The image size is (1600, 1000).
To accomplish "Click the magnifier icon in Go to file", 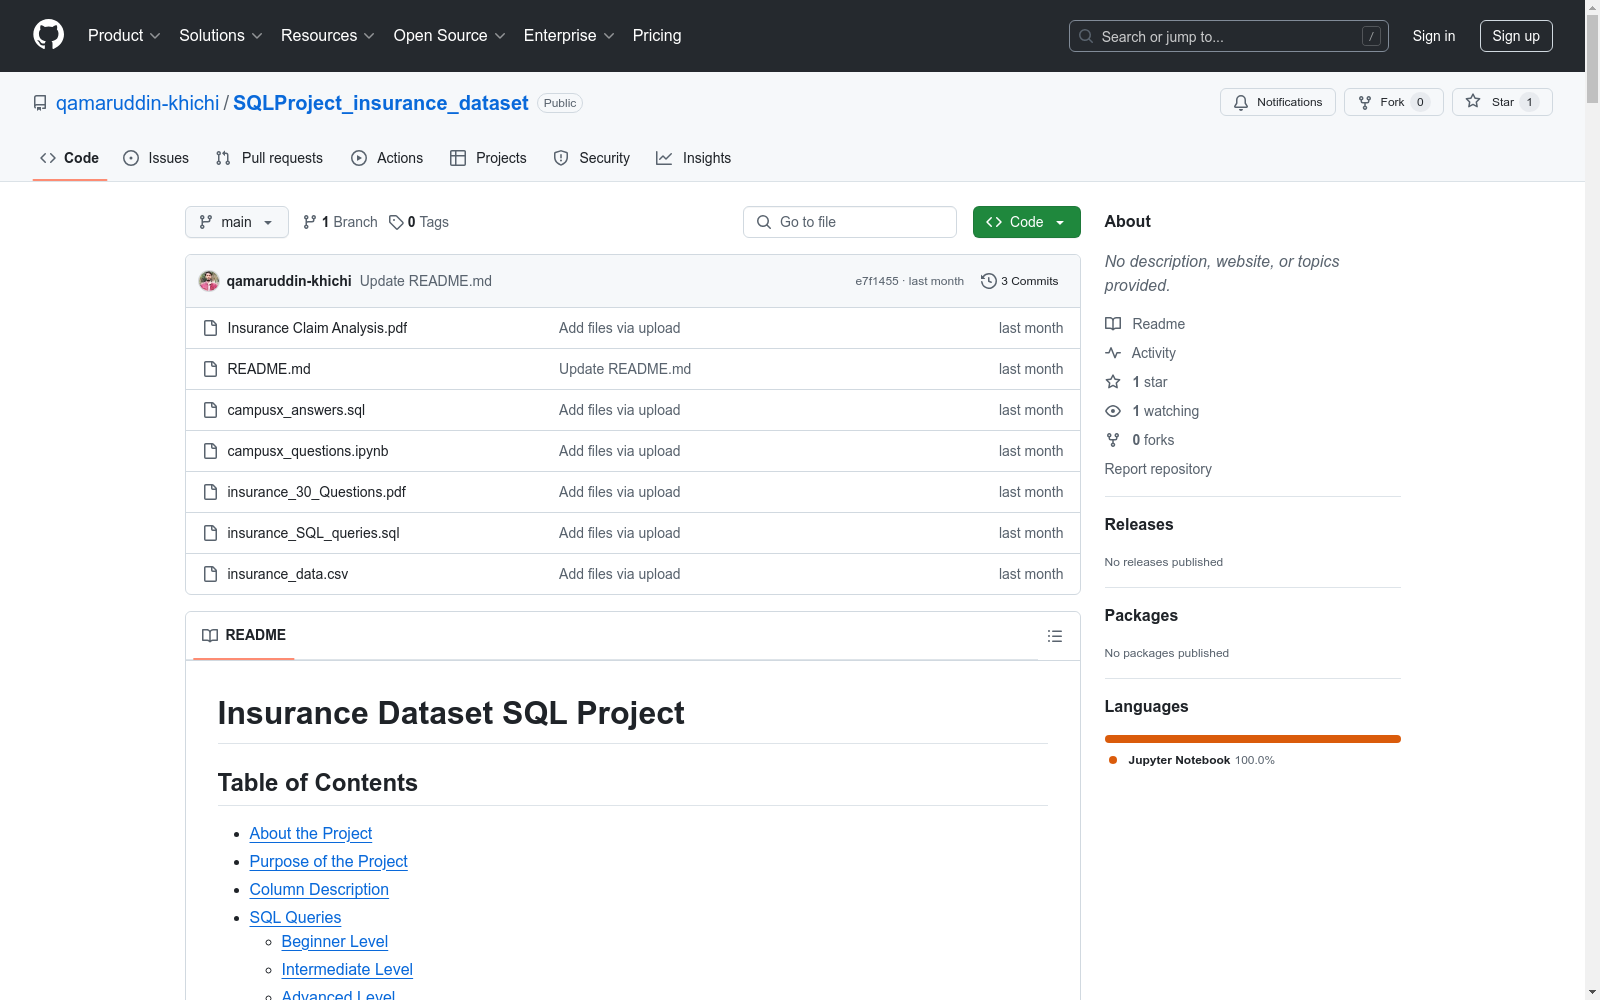I will [x=764, y=222].
